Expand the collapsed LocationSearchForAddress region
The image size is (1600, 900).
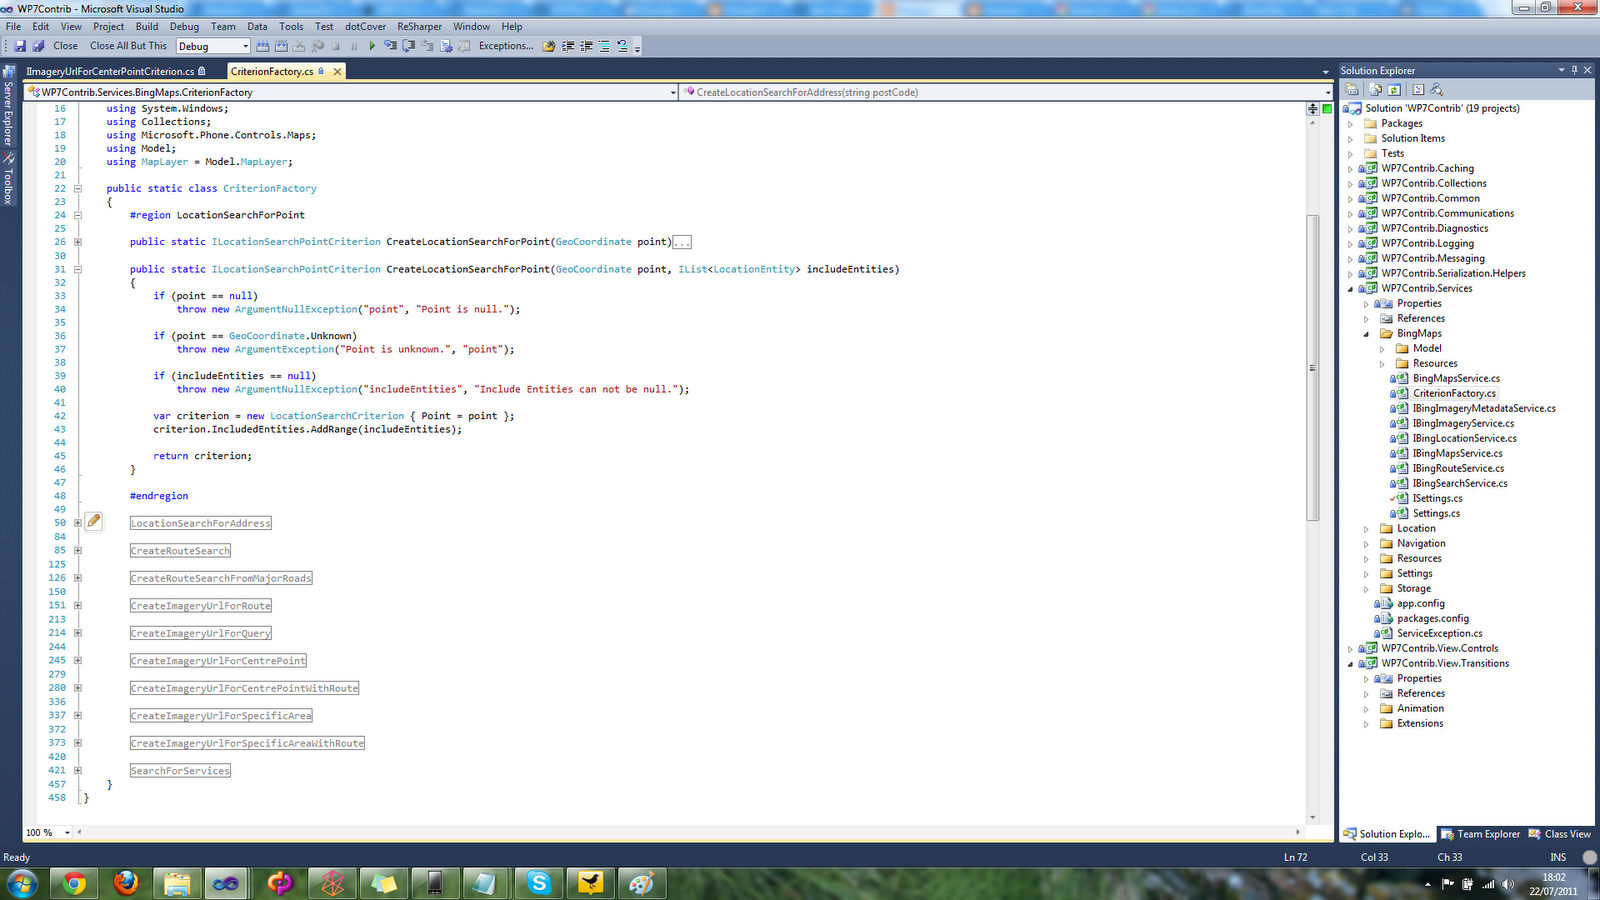click(x=77, y=522)
